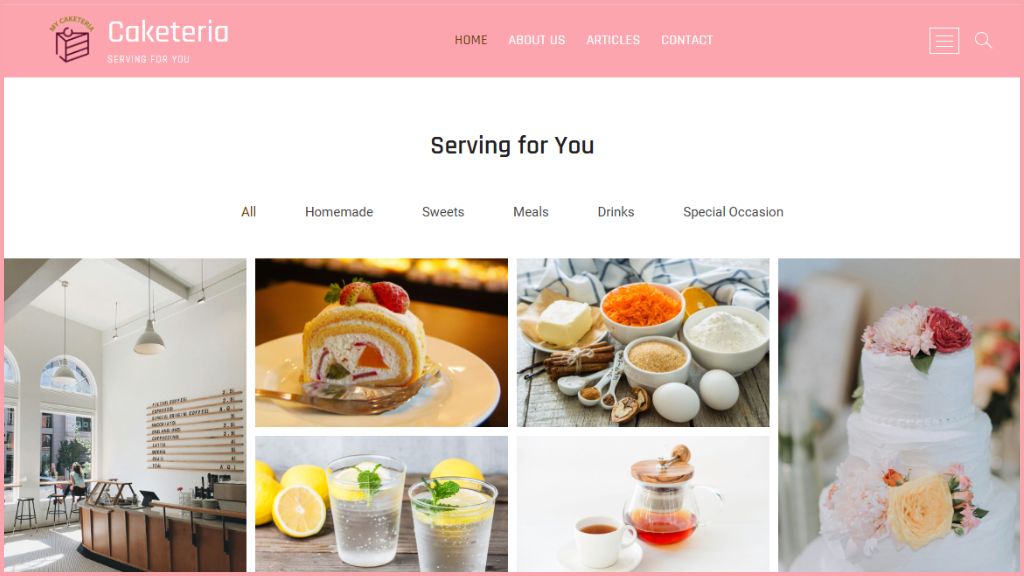Viewport: 1024px width, 576px height.
Task: Open the cafe interior photo
Action: point(125,415)
